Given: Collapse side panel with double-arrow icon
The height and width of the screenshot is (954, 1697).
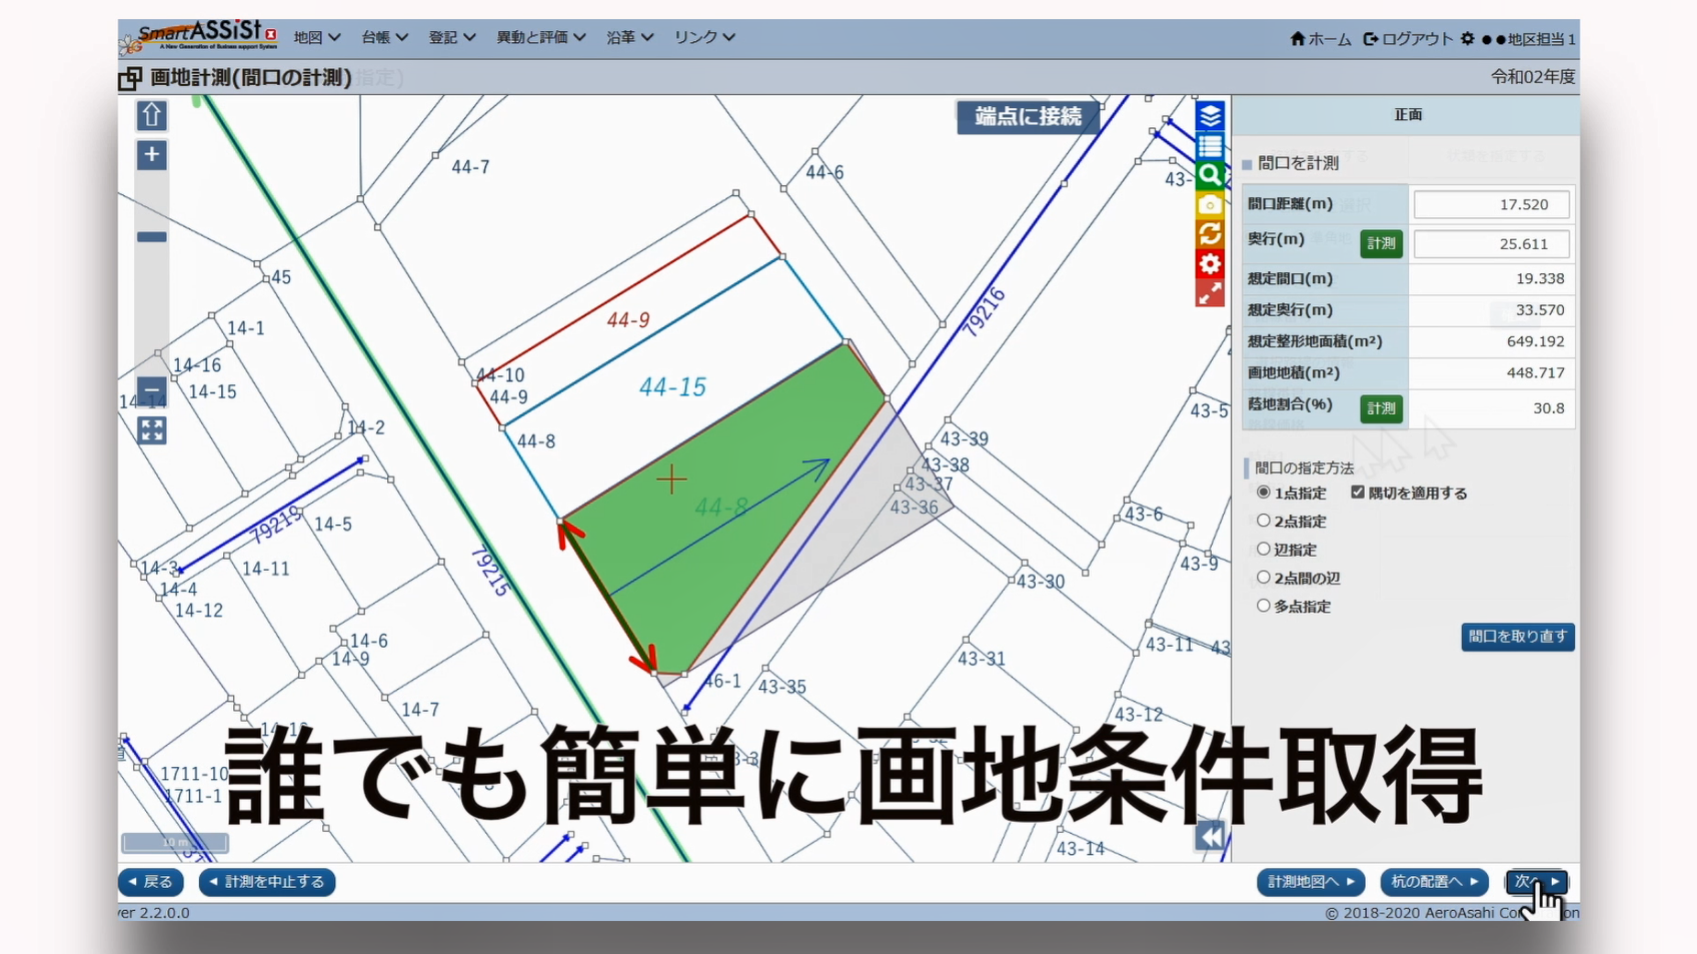Looking at the screenshot, I should point(1210,836).
